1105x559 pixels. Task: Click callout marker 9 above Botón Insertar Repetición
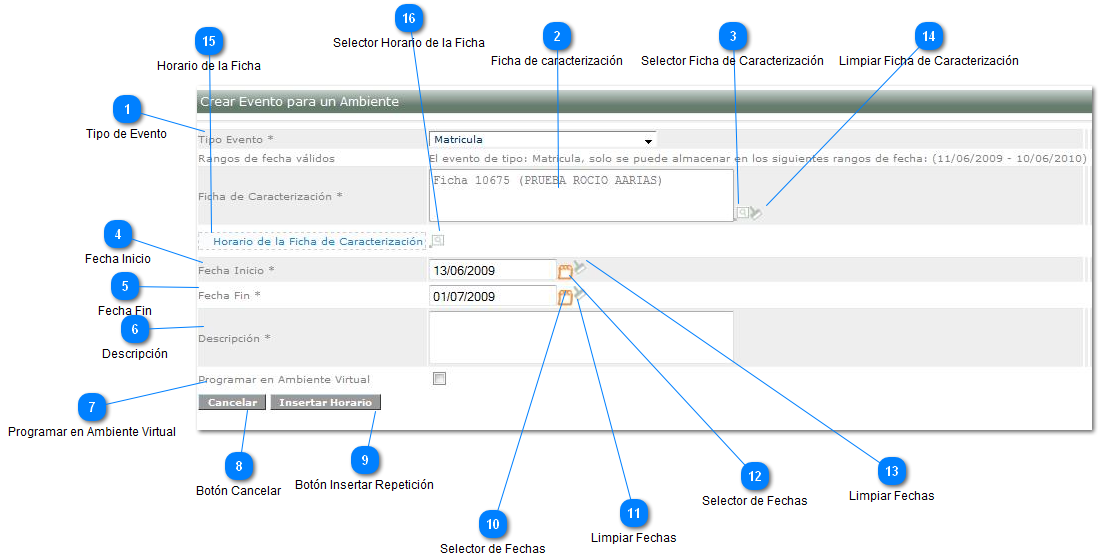(x=365, y=460)
